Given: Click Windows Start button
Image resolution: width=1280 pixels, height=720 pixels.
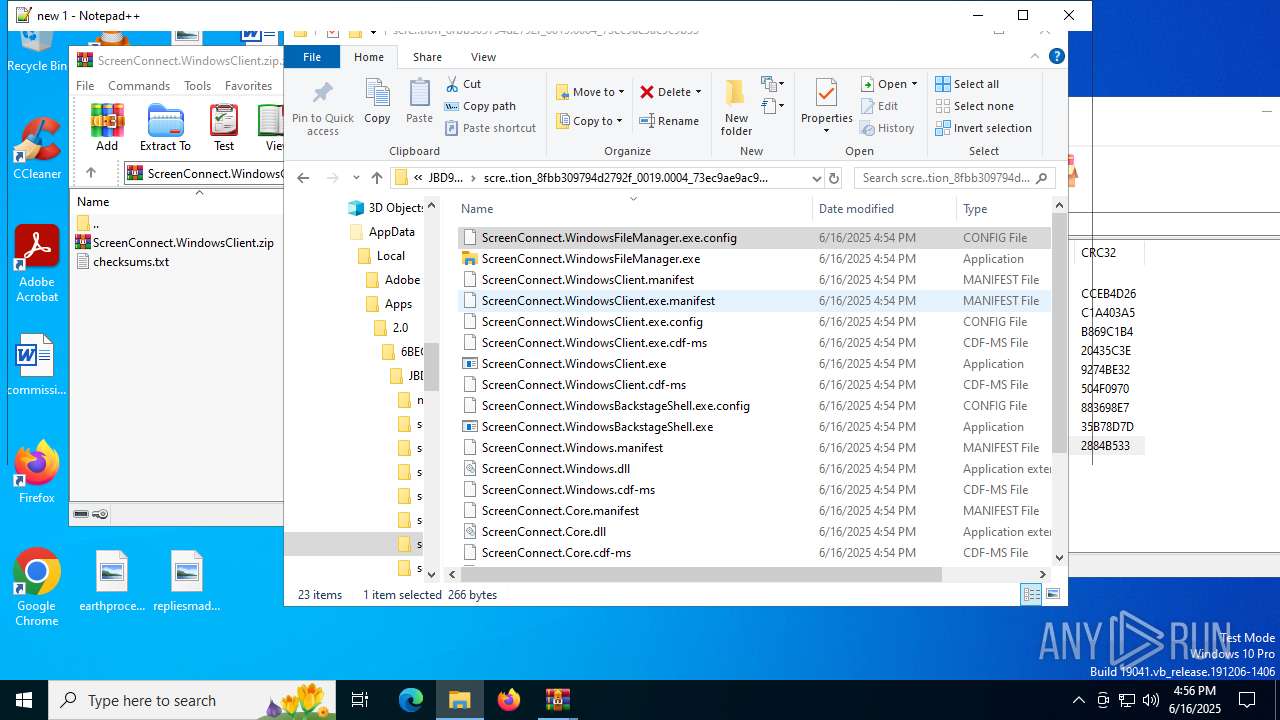Looking at the screenshot, I should 24,700.
